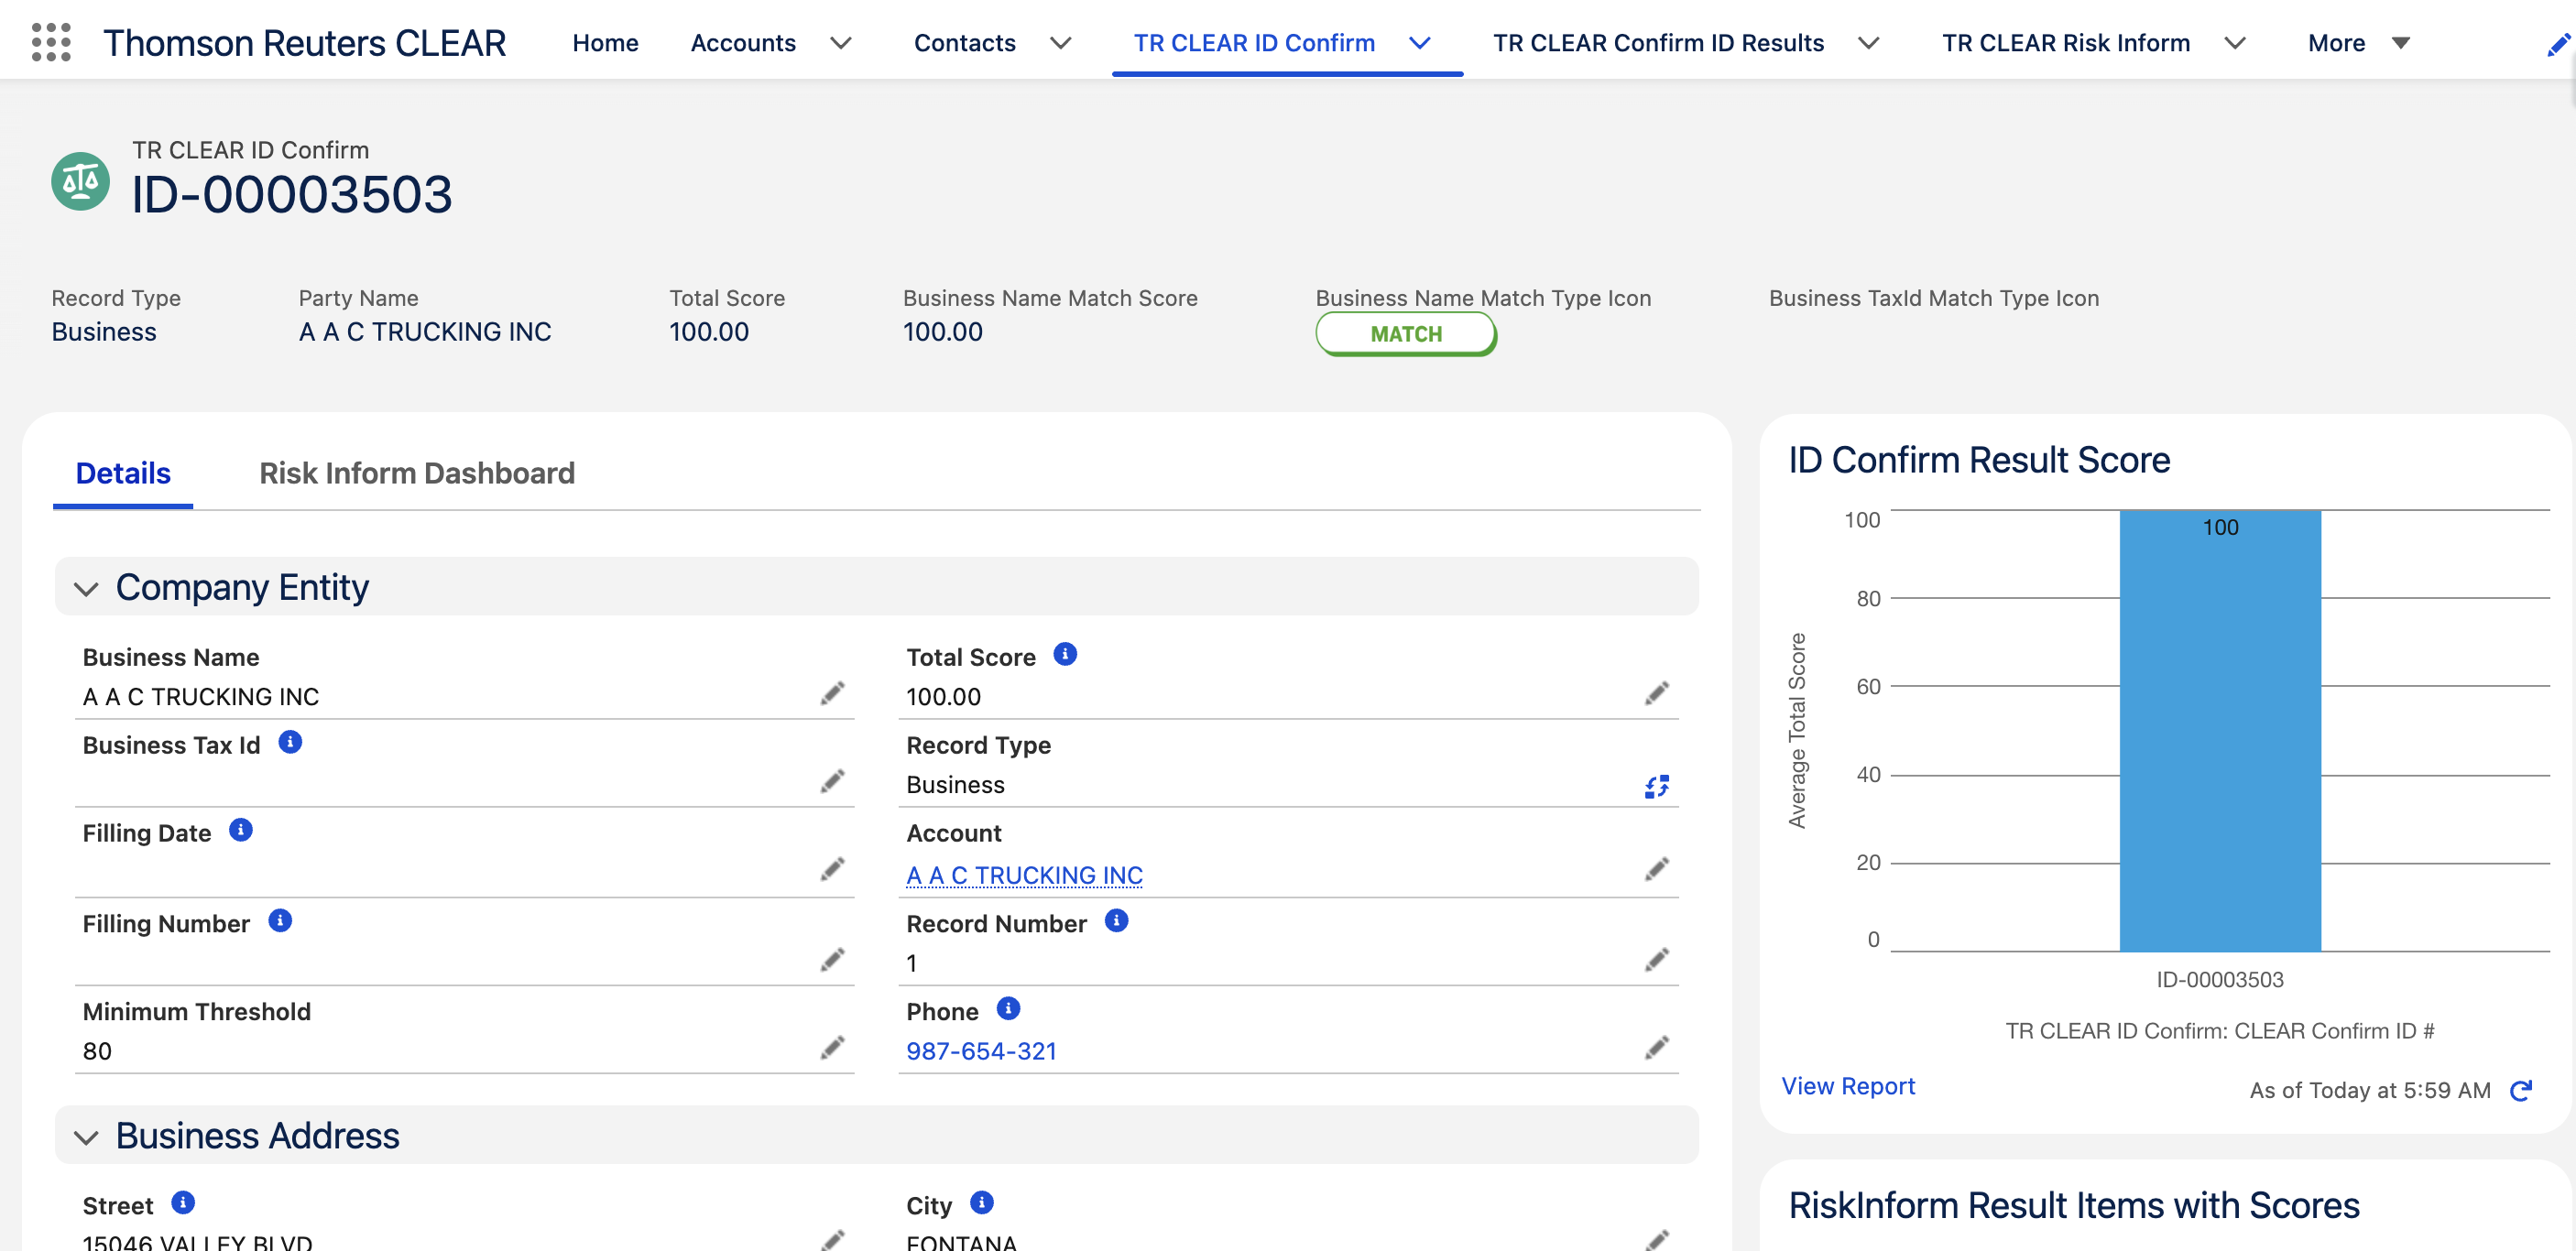Edit the Minimum Threshold field pencil
The width and height of the screenshot is (2576, 1251).
coord(832,1048)
